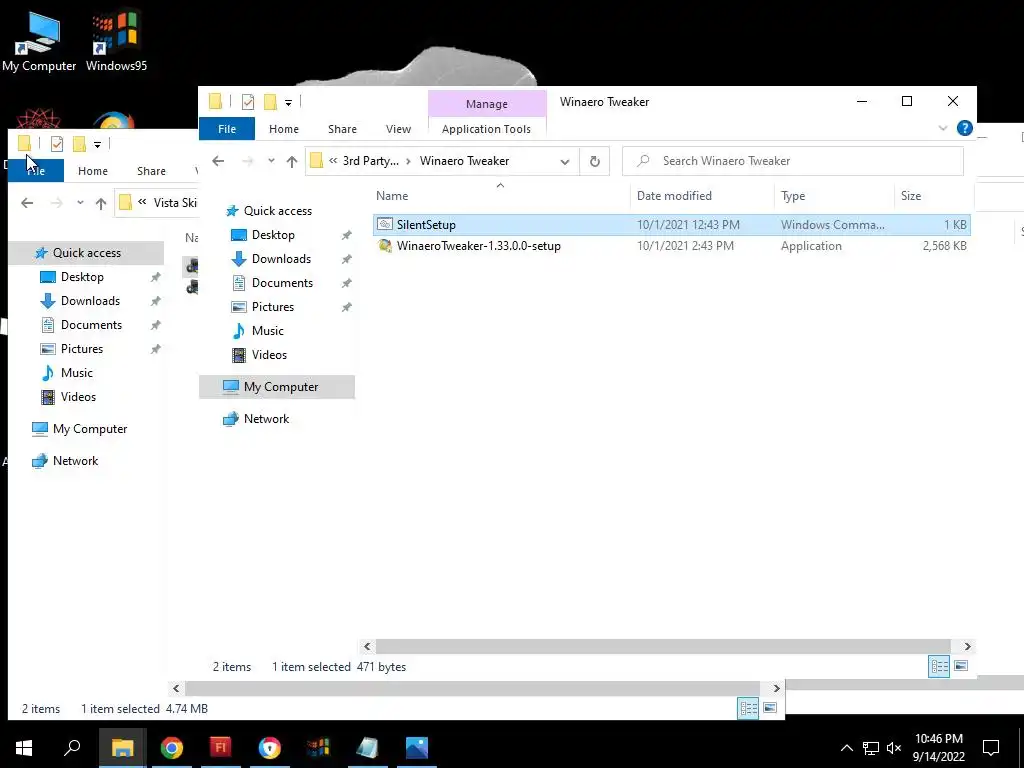Open the Application Tools tab
This screenshot has height=768, width=1024.
pyautogui.click(x=486, y=129)
